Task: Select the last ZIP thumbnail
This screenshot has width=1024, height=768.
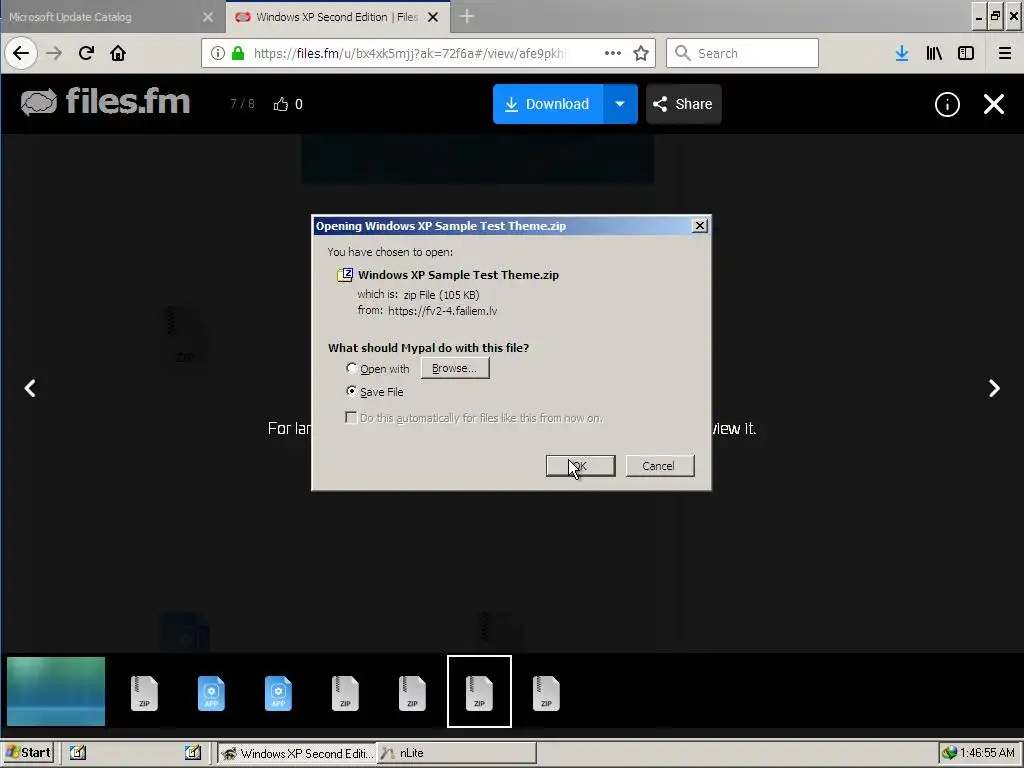Action: pos(546,693)
